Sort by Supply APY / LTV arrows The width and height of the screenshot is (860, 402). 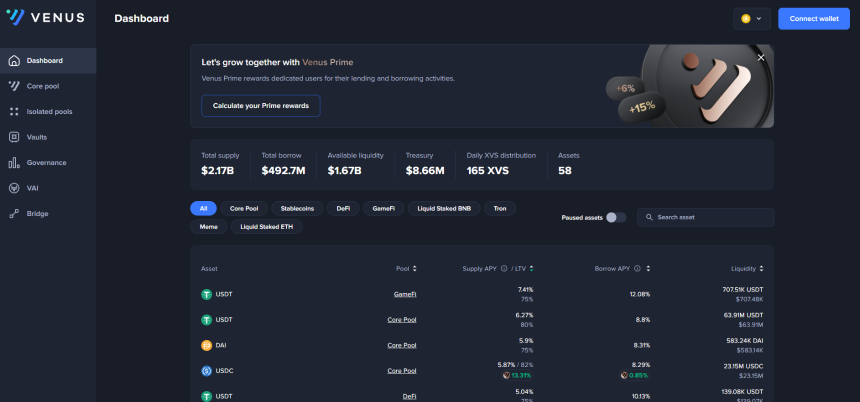(531, 269)
